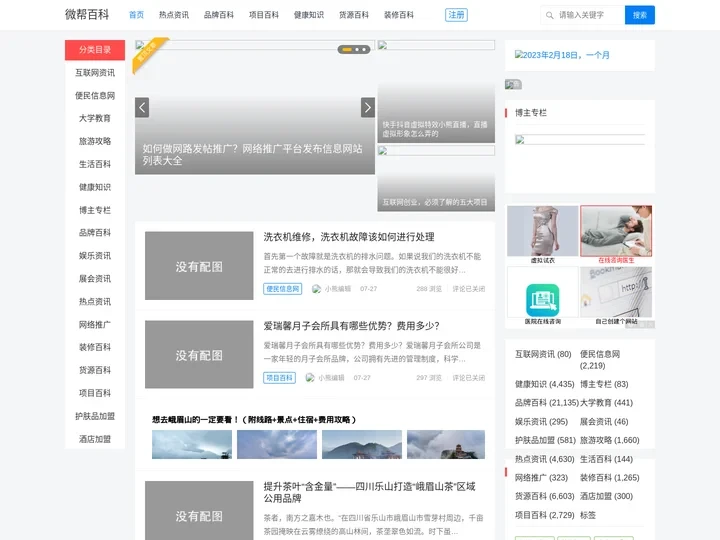Open carousel article 如何做网路发帖推广
720x540 pixels.
(x=253, y=155)
